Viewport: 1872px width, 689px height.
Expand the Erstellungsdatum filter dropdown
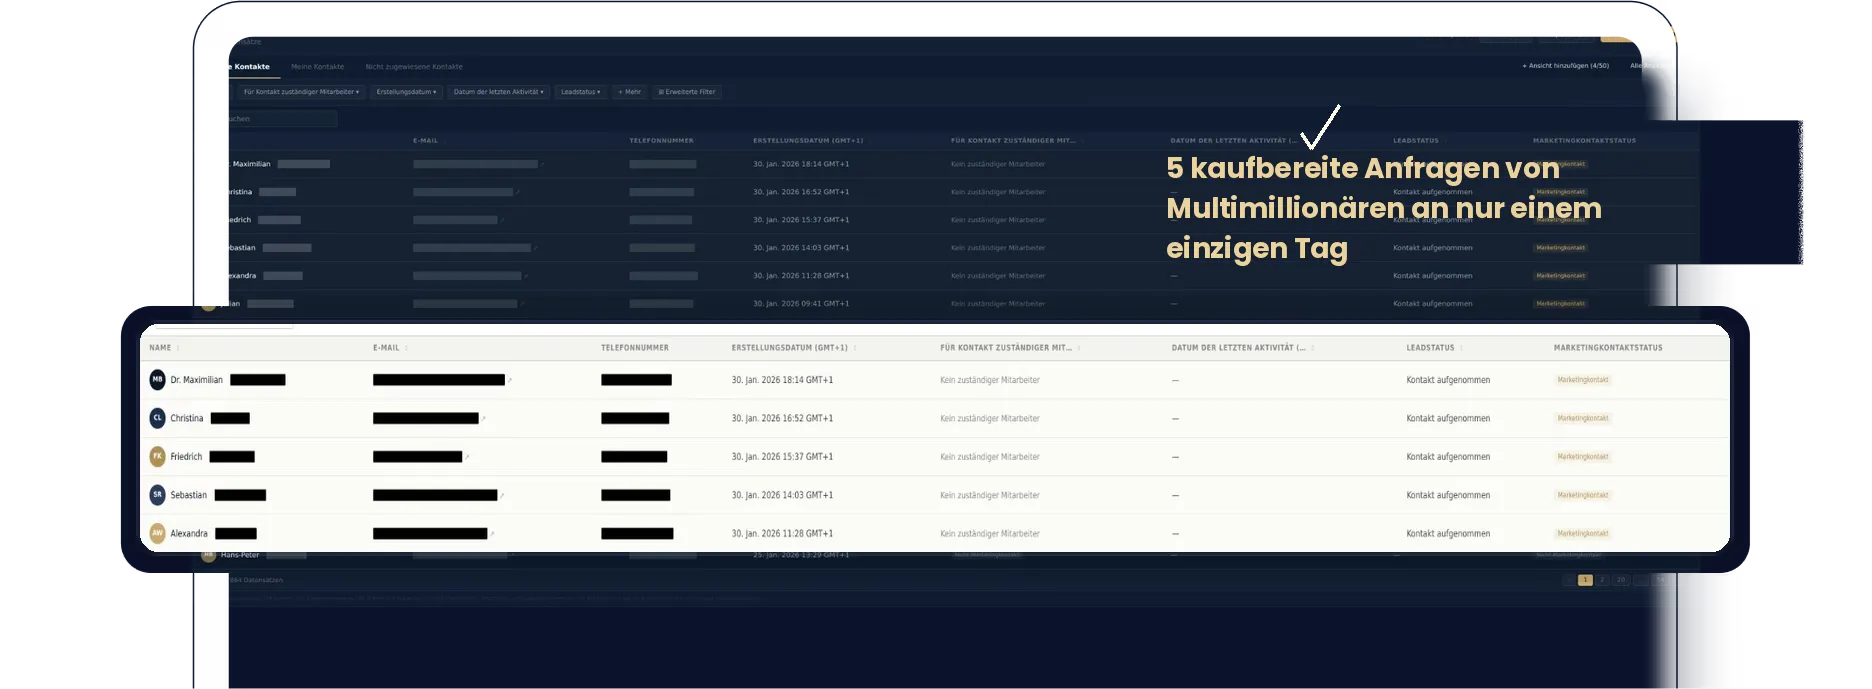(406, 92)
